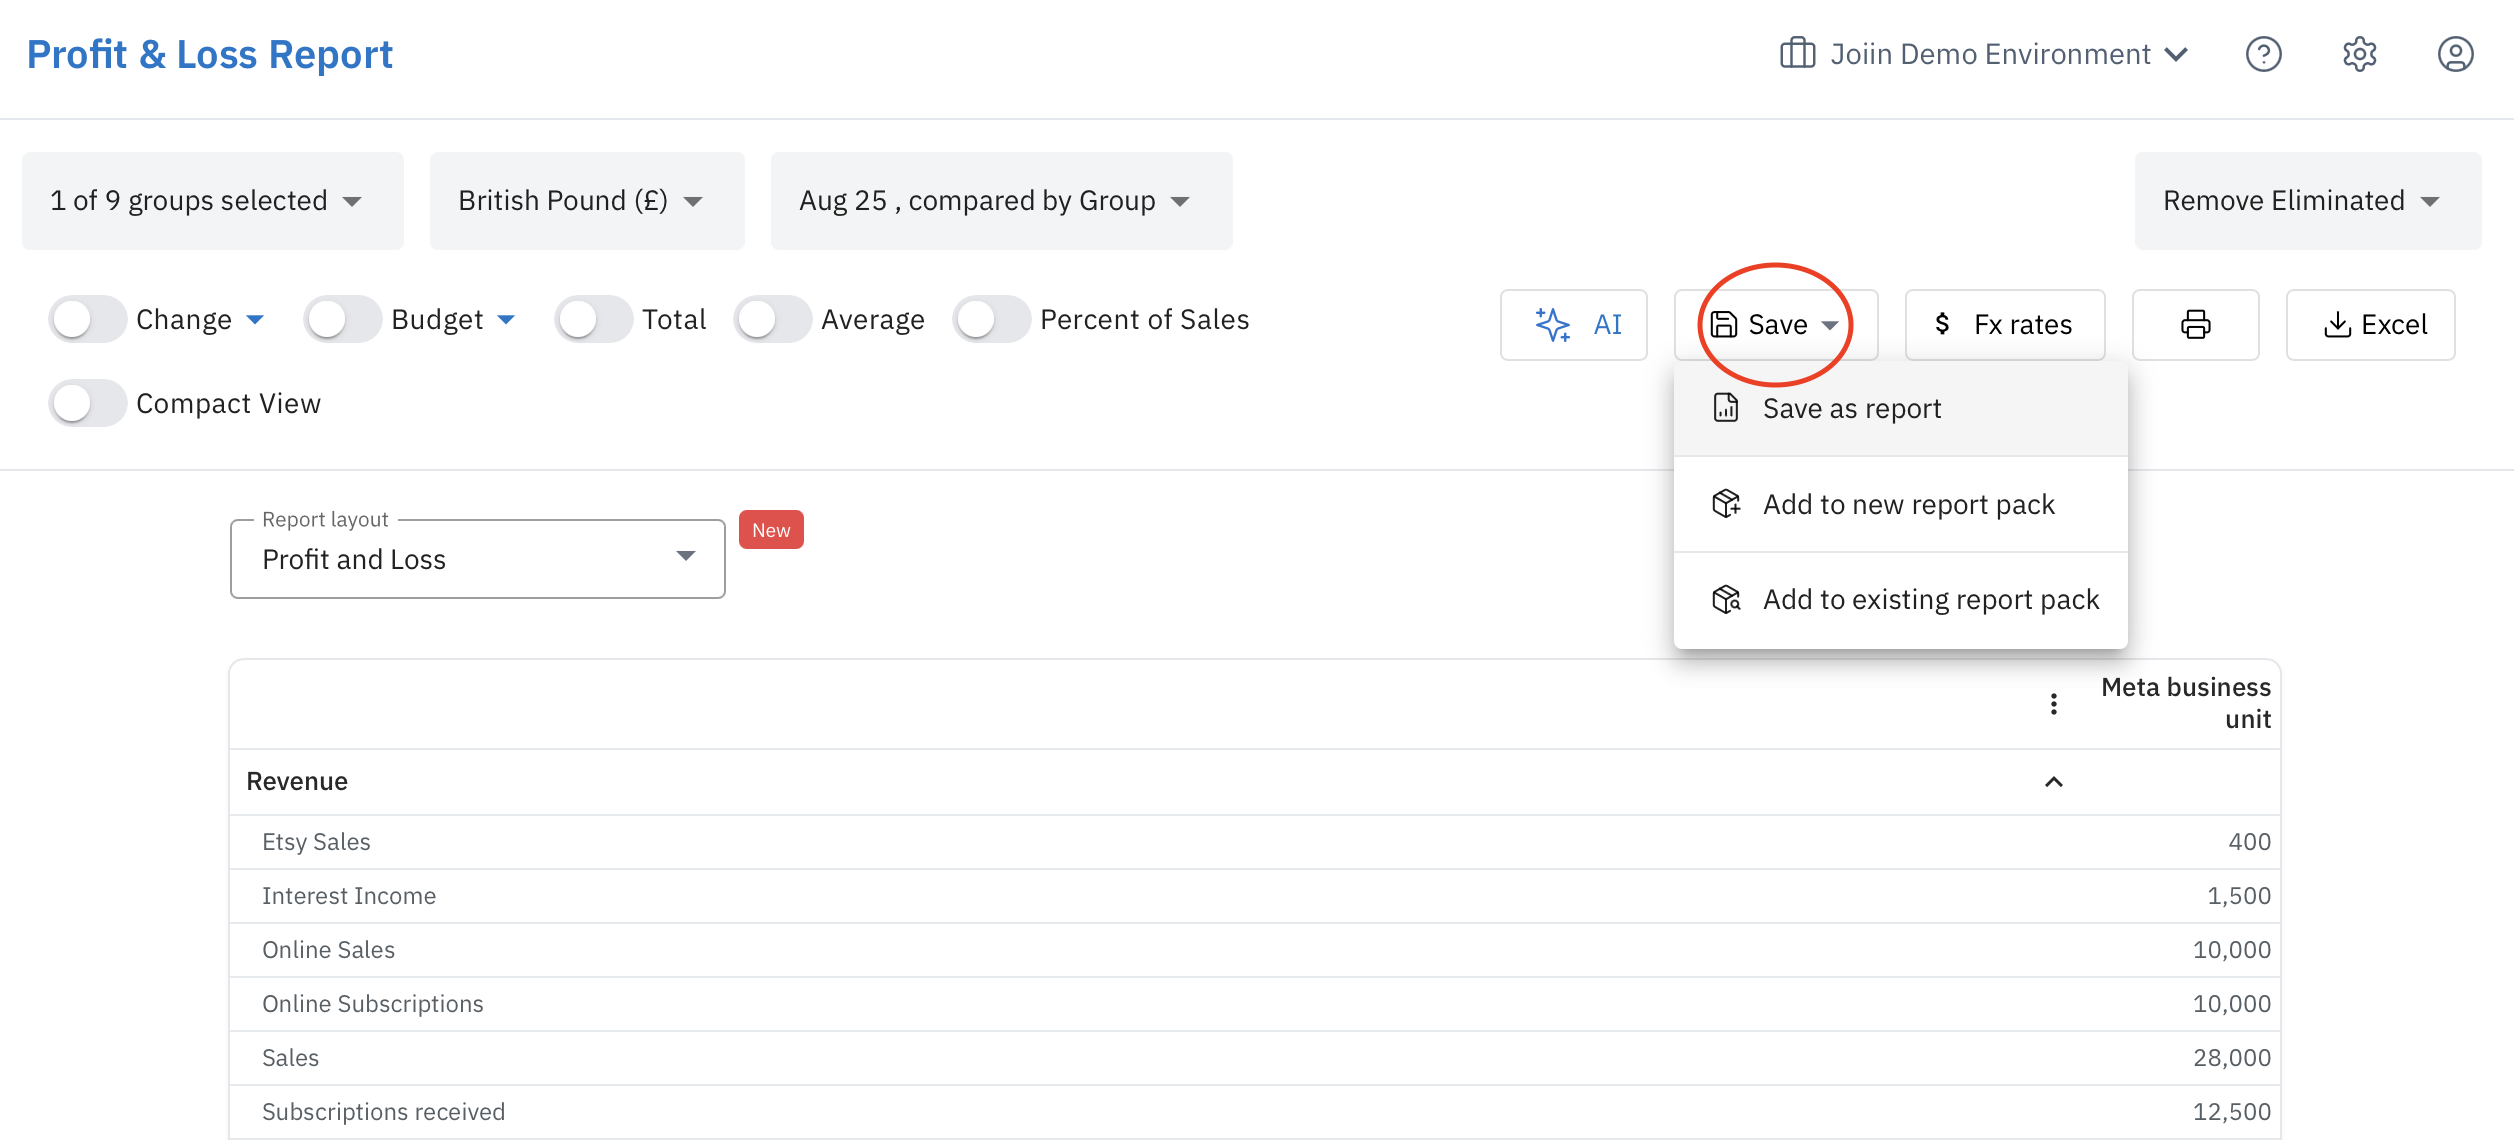Toggle Percent of Sales on
The image size is (2514, 1140).
tap(991, 320)
